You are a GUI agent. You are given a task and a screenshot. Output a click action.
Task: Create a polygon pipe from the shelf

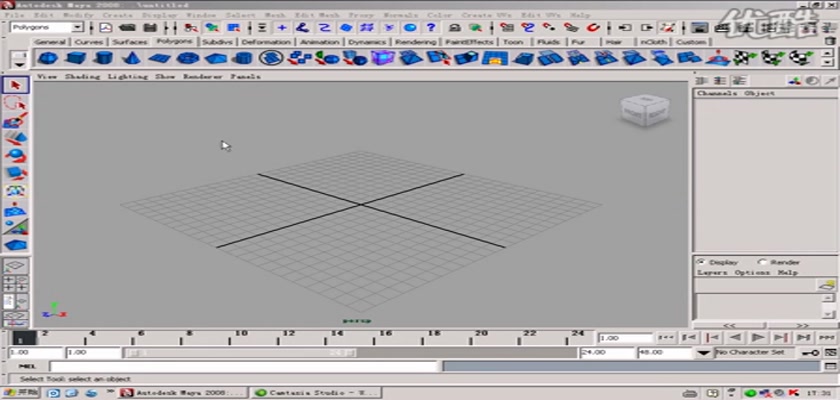click(x=244, y=58)
